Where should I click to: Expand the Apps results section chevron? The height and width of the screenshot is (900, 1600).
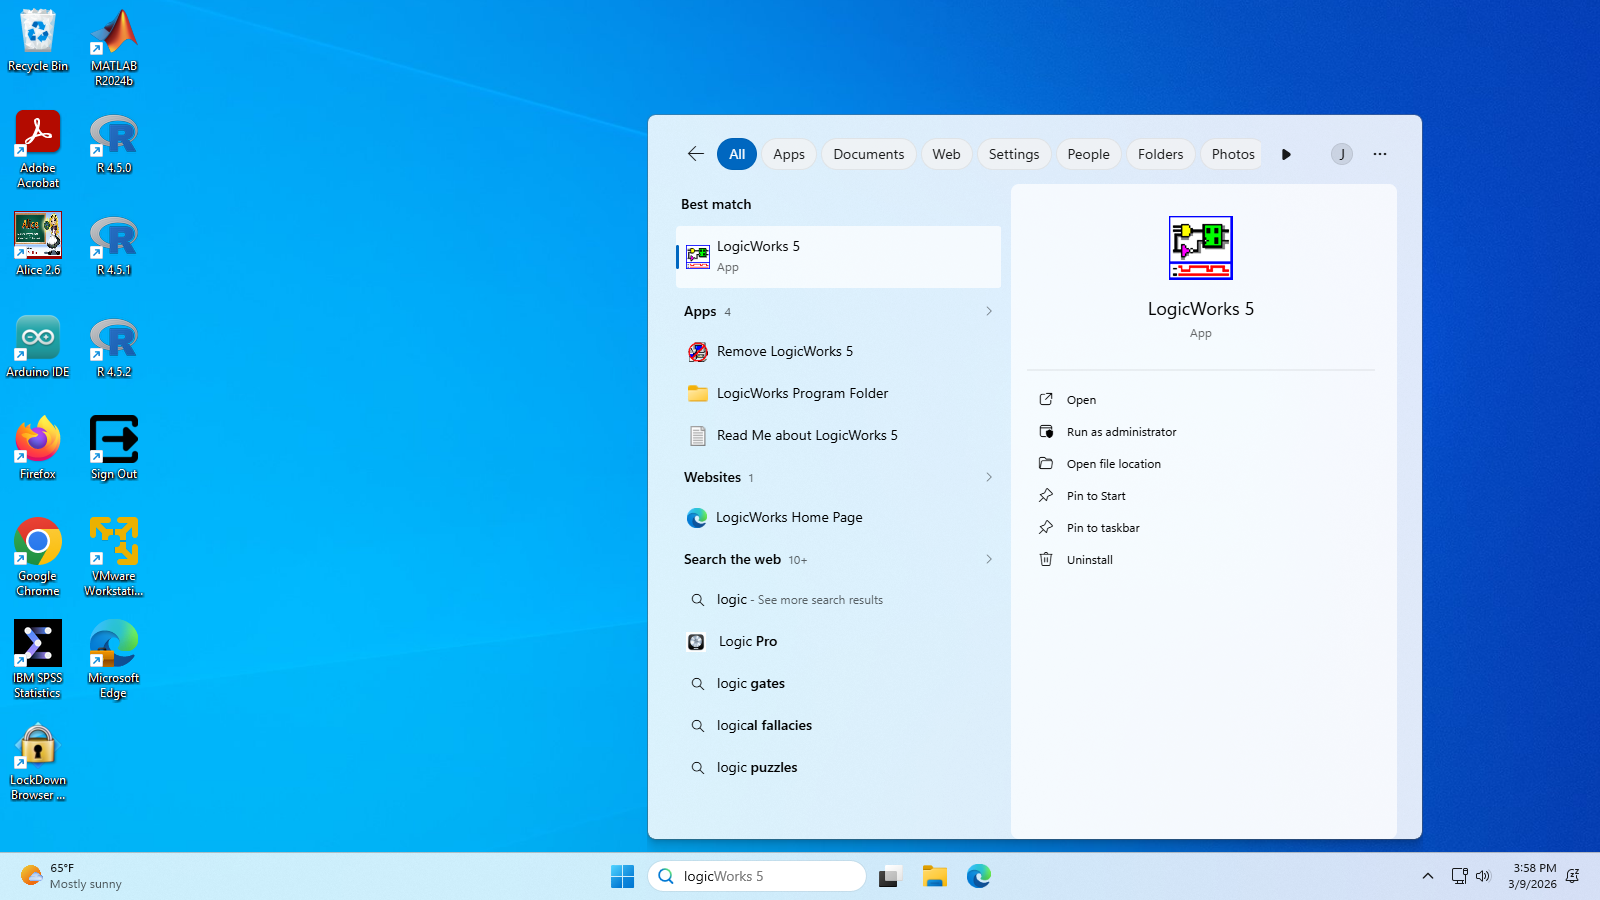[989, 311]
